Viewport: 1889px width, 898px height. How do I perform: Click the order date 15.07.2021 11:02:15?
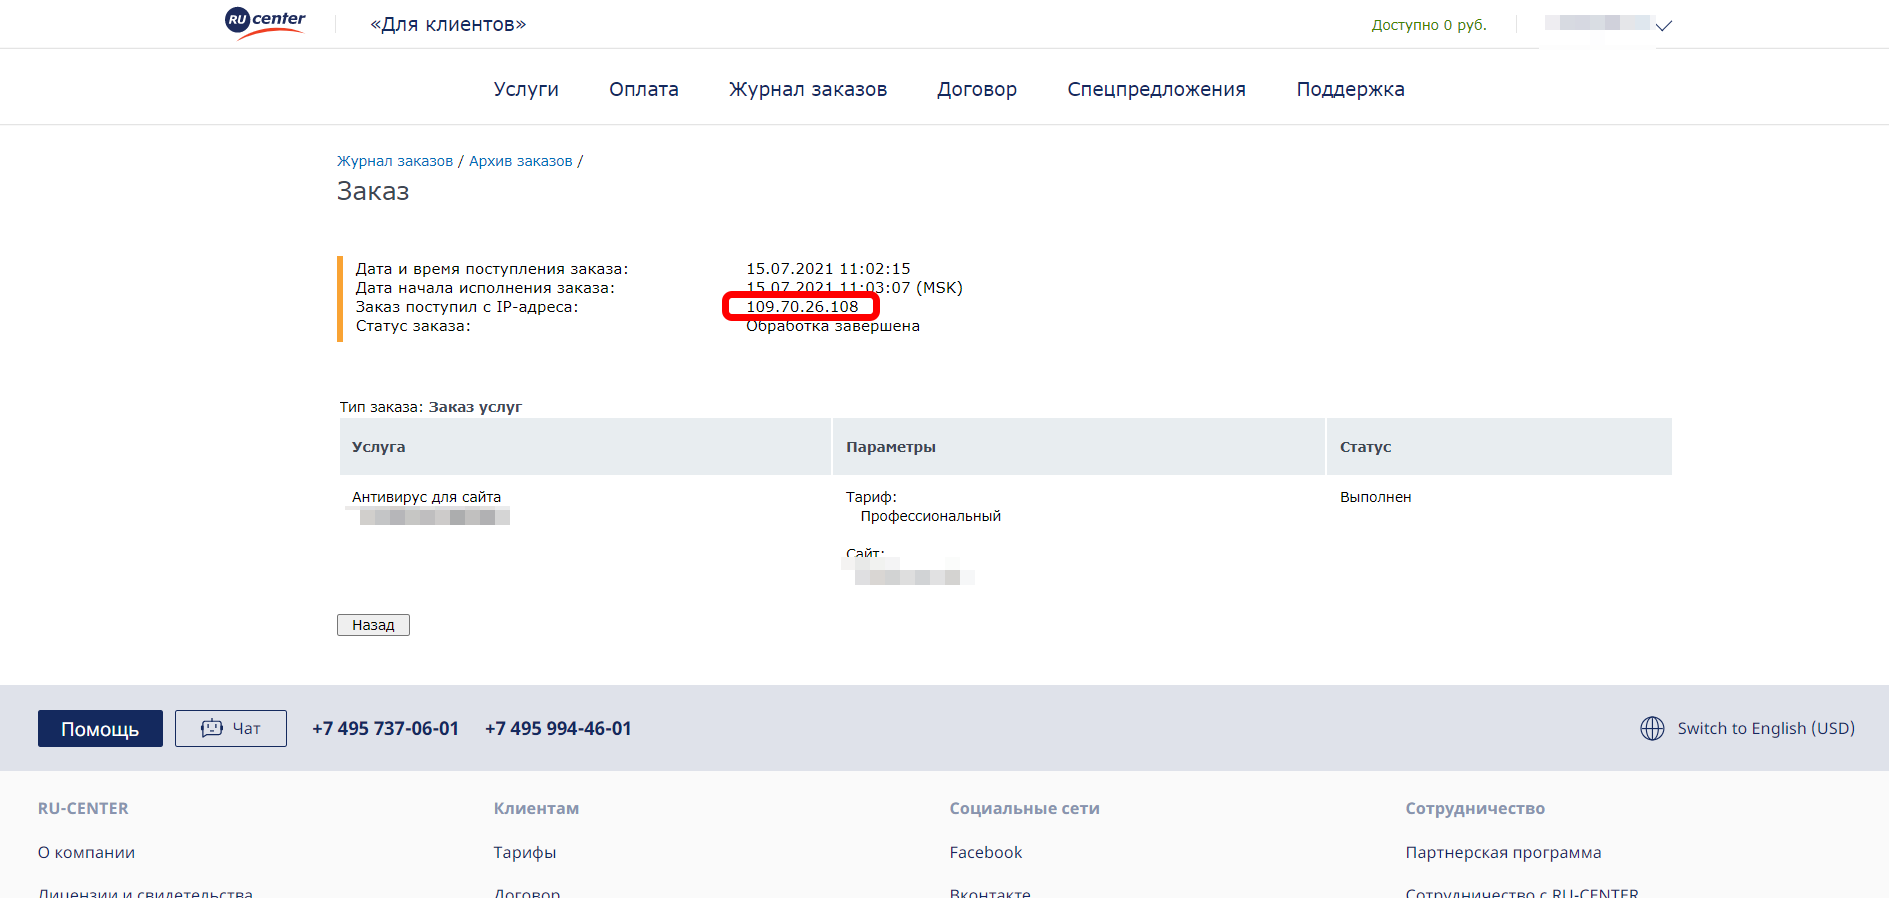828,269
